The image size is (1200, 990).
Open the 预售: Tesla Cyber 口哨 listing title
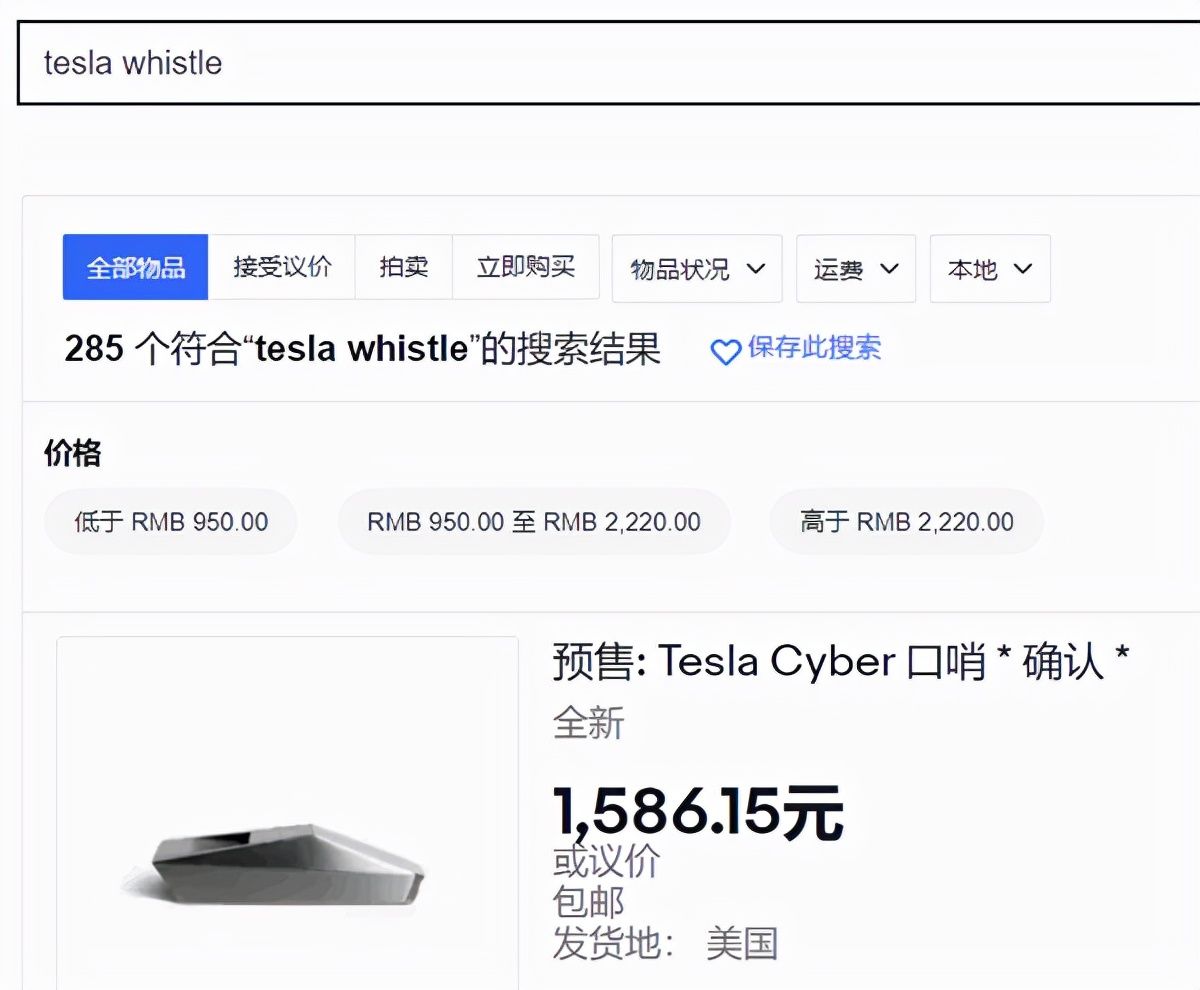click(x=841, y=662)
